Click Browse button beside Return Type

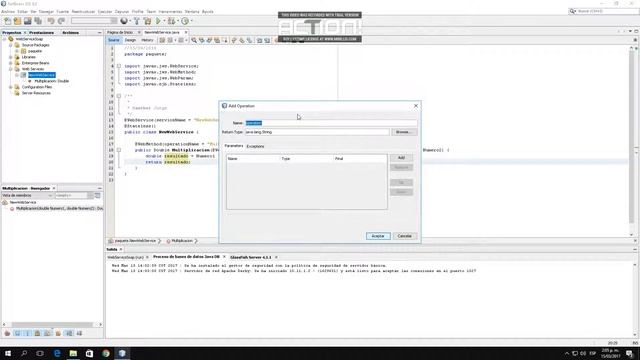tap(404, 132)
